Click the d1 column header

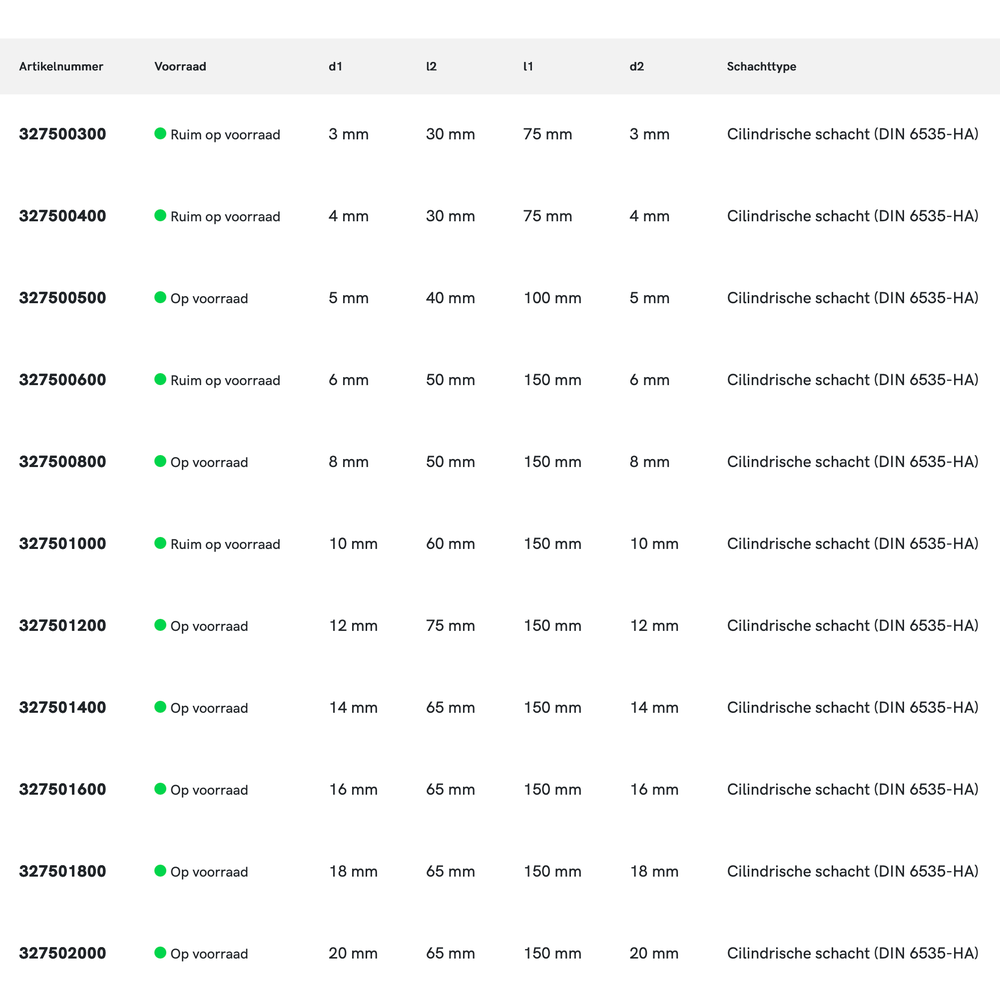click(335, 67)
